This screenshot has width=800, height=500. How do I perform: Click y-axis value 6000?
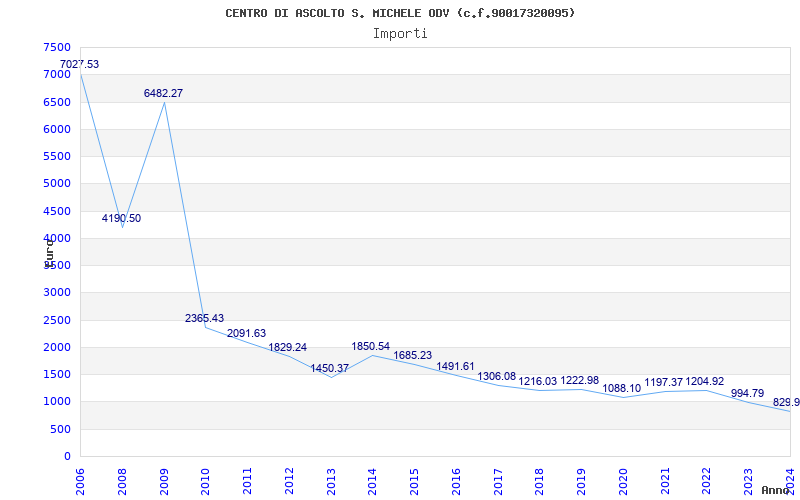pyautogui.click(x=57, y=129)
